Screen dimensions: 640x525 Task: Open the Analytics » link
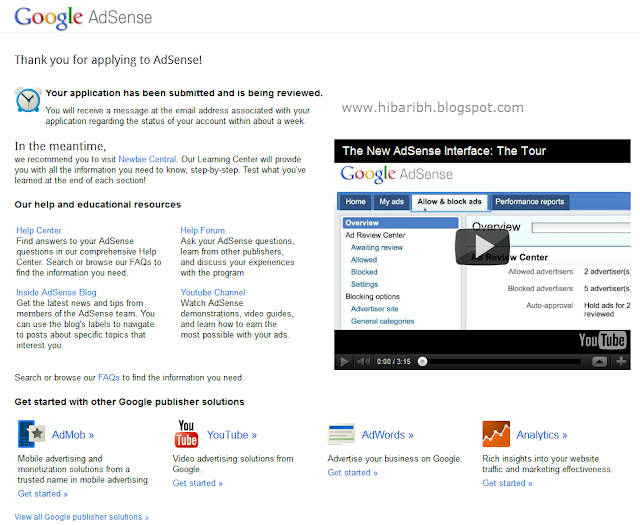[542, 435]
